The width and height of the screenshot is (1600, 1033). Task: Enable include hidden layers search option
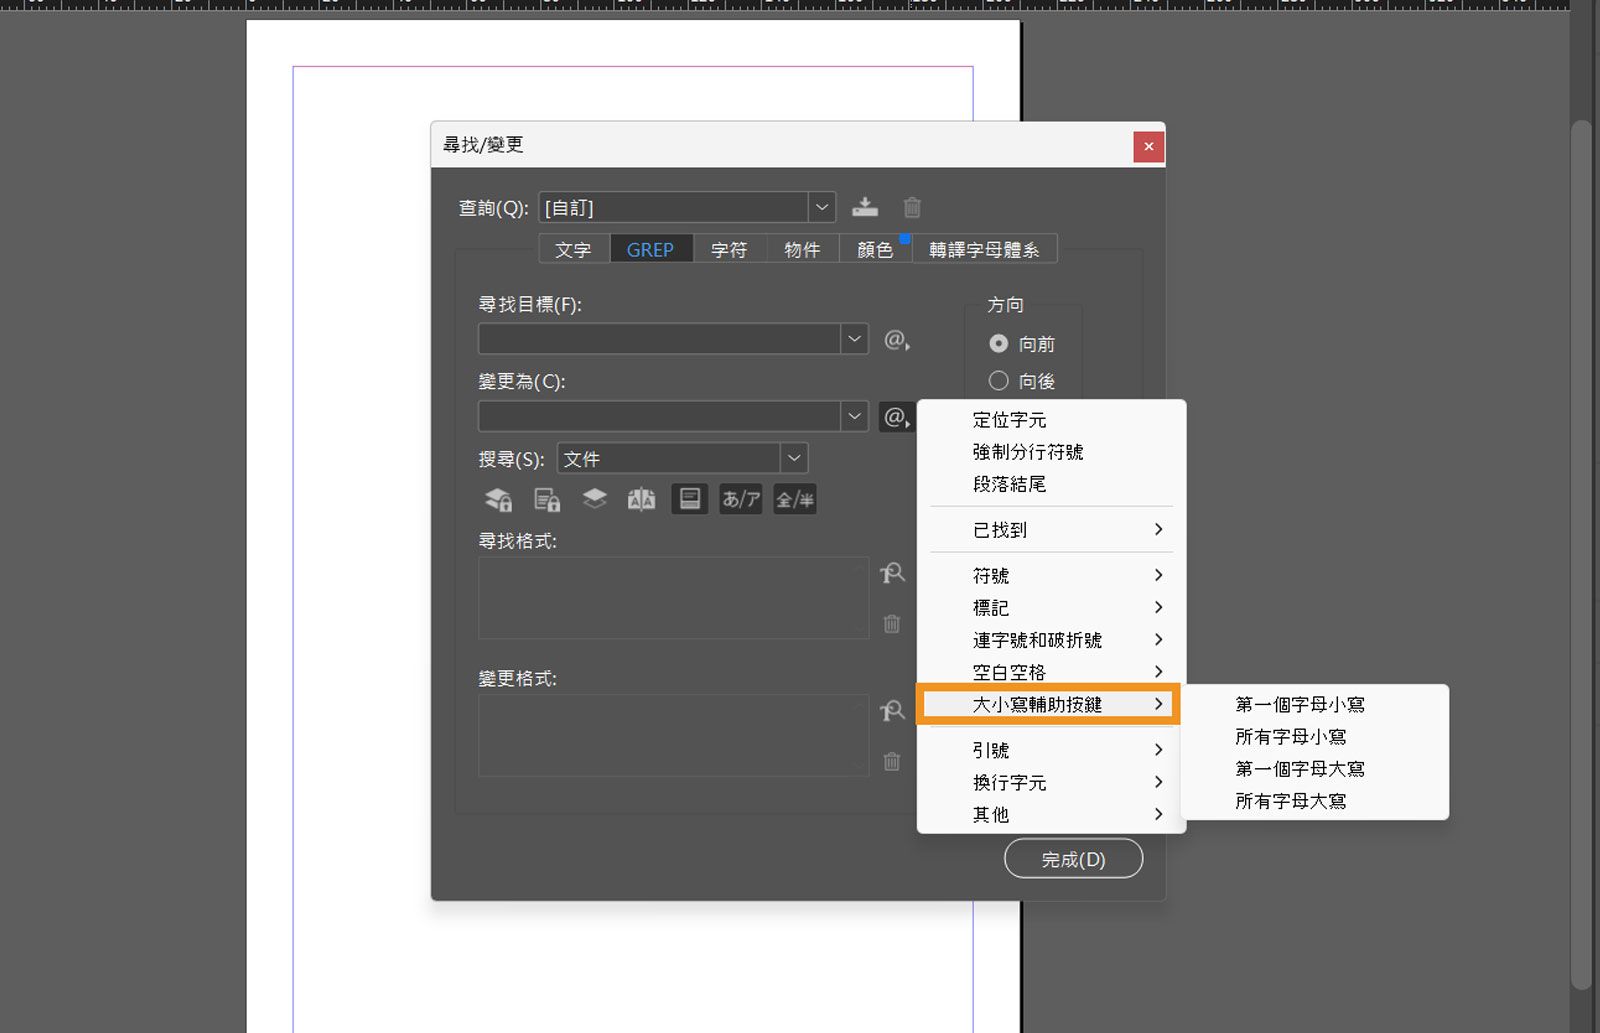(595, 499)
